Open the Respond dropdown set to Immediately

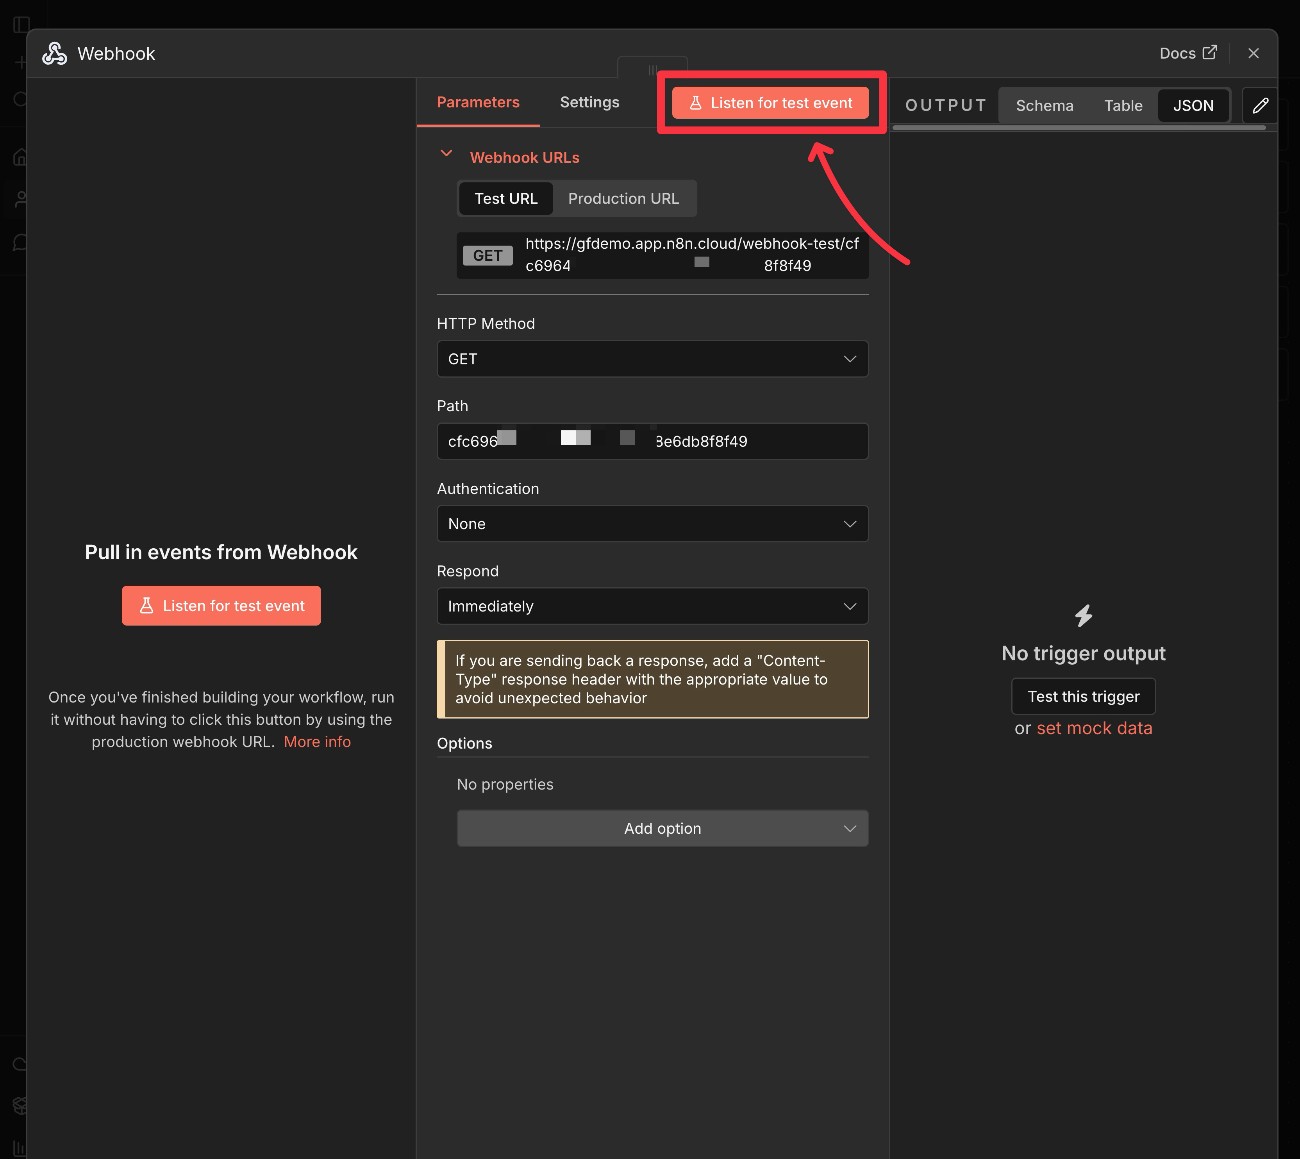[652, 606]
